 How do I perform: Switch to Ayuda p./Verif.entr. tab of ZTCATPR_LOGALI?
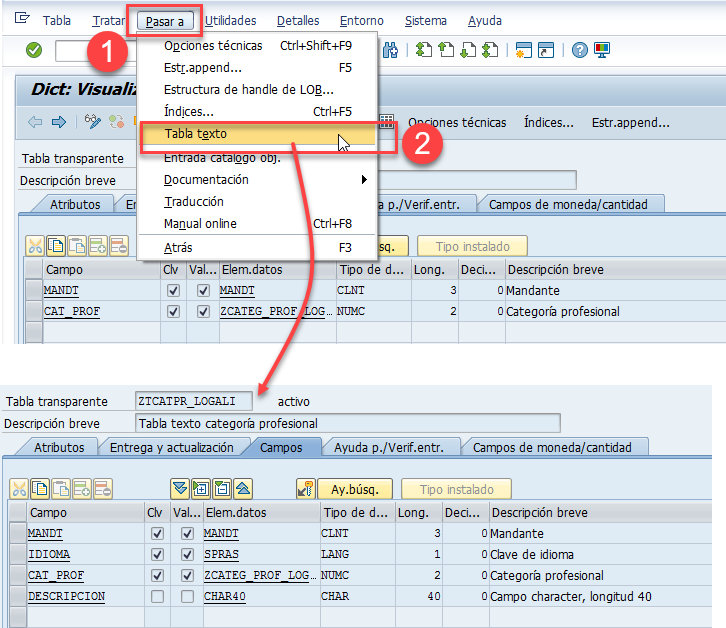click(389, 447)
